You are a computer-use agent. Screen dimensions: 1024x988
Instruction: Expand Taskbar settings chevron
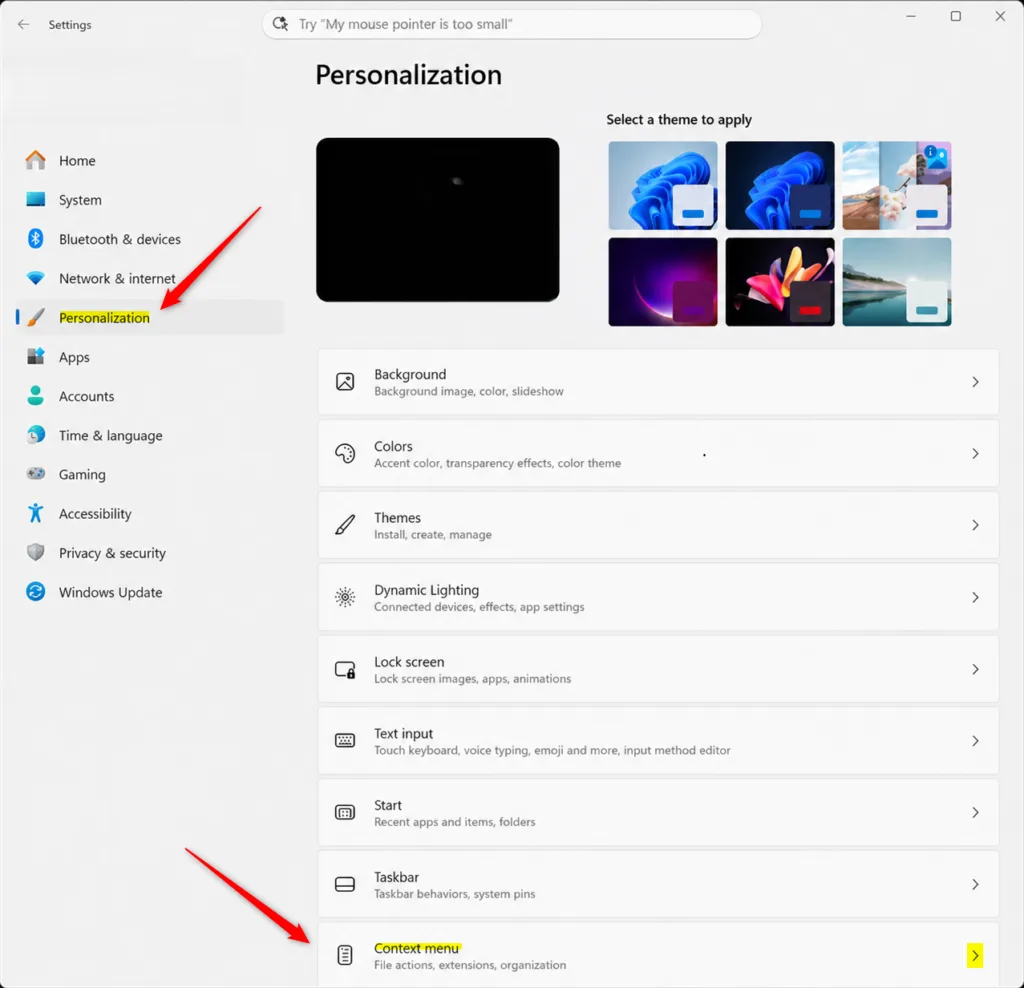[975, 884]
